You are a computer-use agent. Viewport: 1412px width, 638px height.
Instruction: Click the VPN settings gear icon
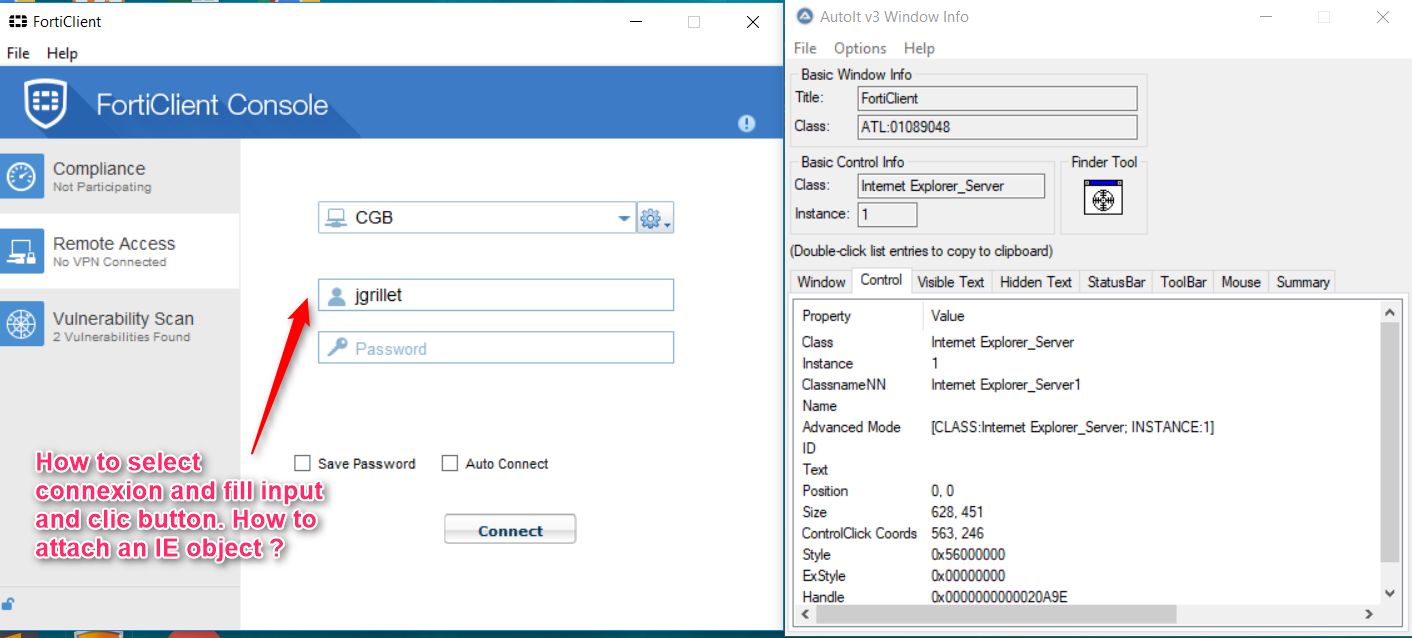pyautogui.click(x=655, y=218)
